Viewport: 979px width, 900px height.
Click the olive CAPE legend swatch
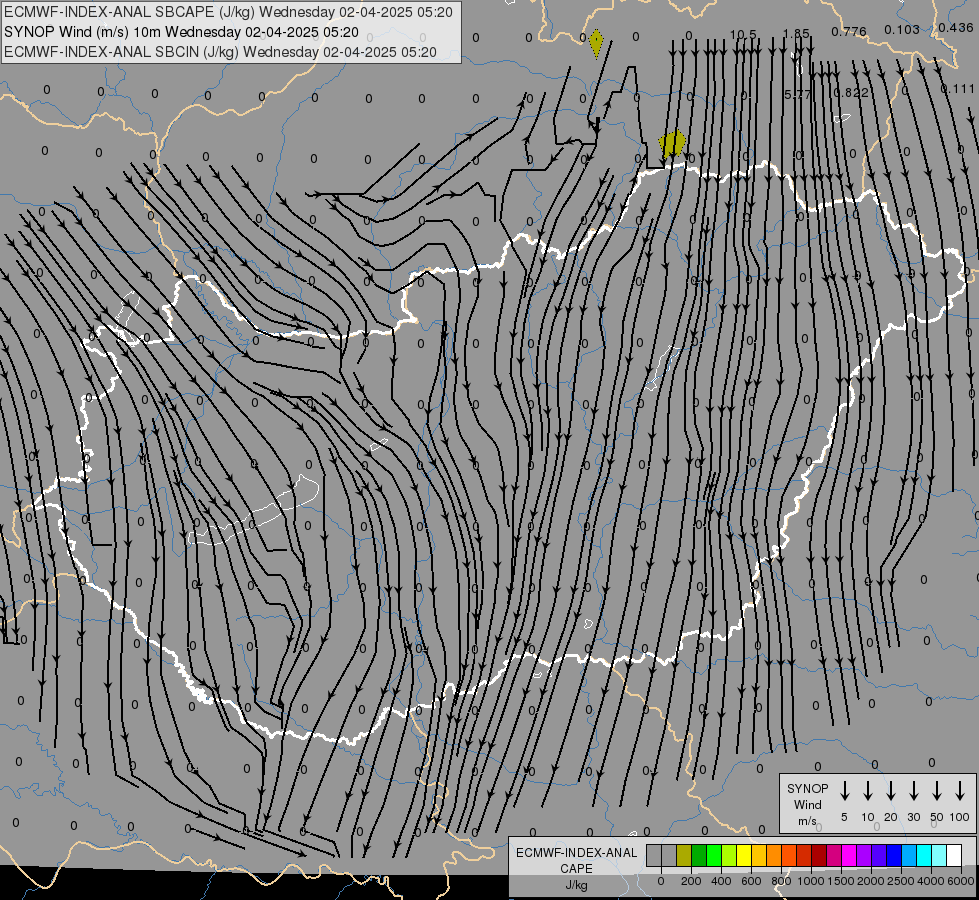tap(684, 855)
